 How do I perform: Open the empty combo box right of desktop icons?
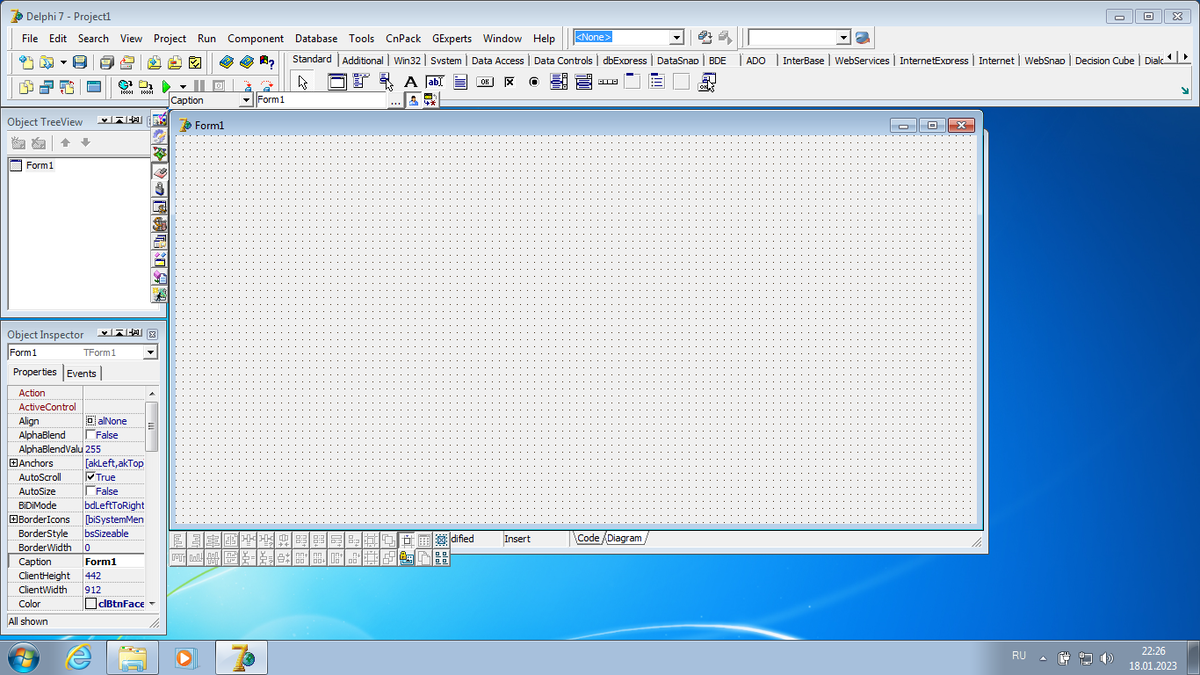[843, 37]
